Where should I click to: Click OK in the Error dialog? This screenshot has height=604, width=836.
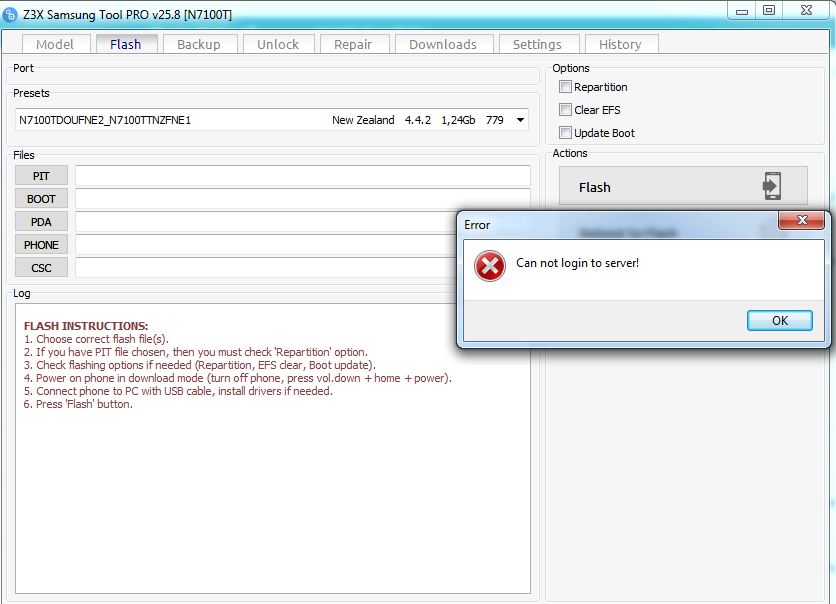pos(779,320)
